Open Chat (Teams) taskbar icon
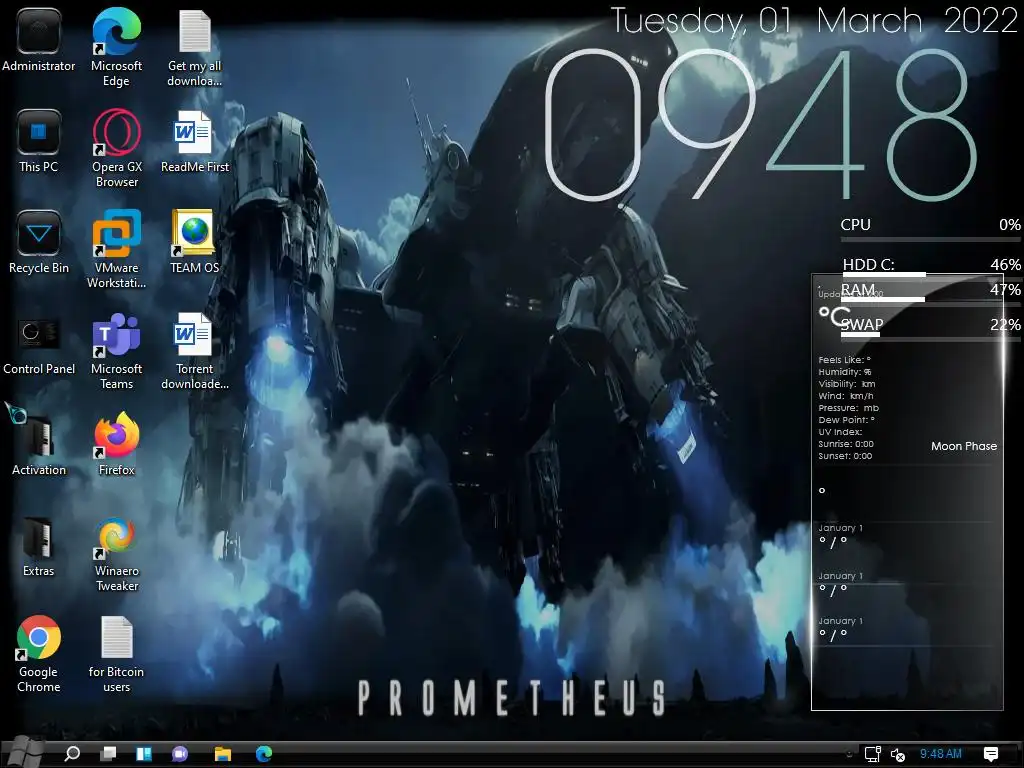Image resolution: width=1024 pixels, height=768 pixels. (180, 754)
